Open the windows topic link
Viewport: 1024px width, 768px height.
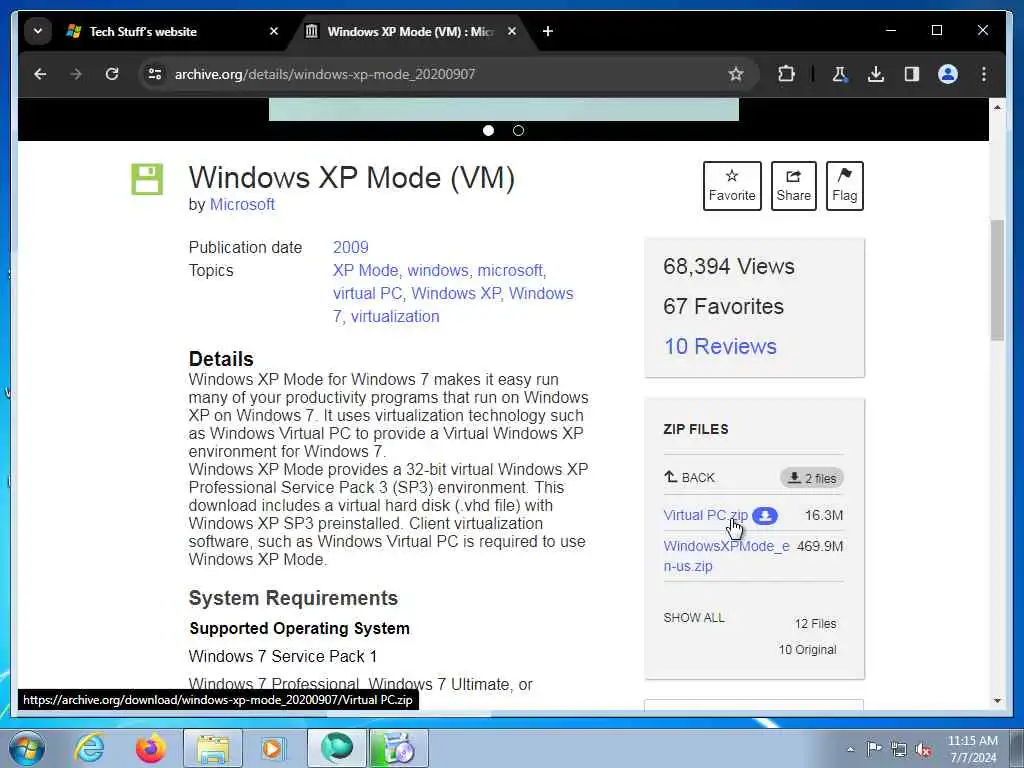click(438, 270)
